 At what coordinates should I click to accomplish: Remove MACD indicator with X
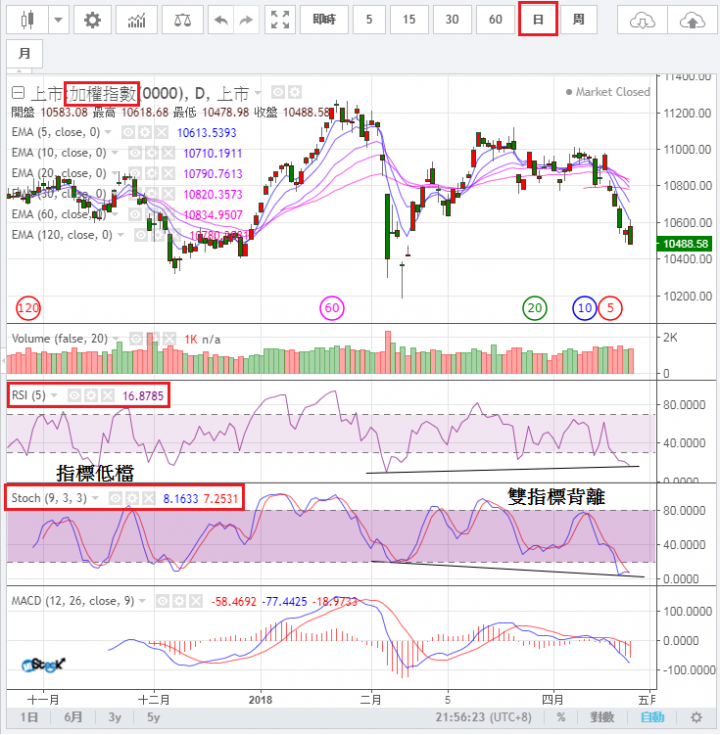196,601
